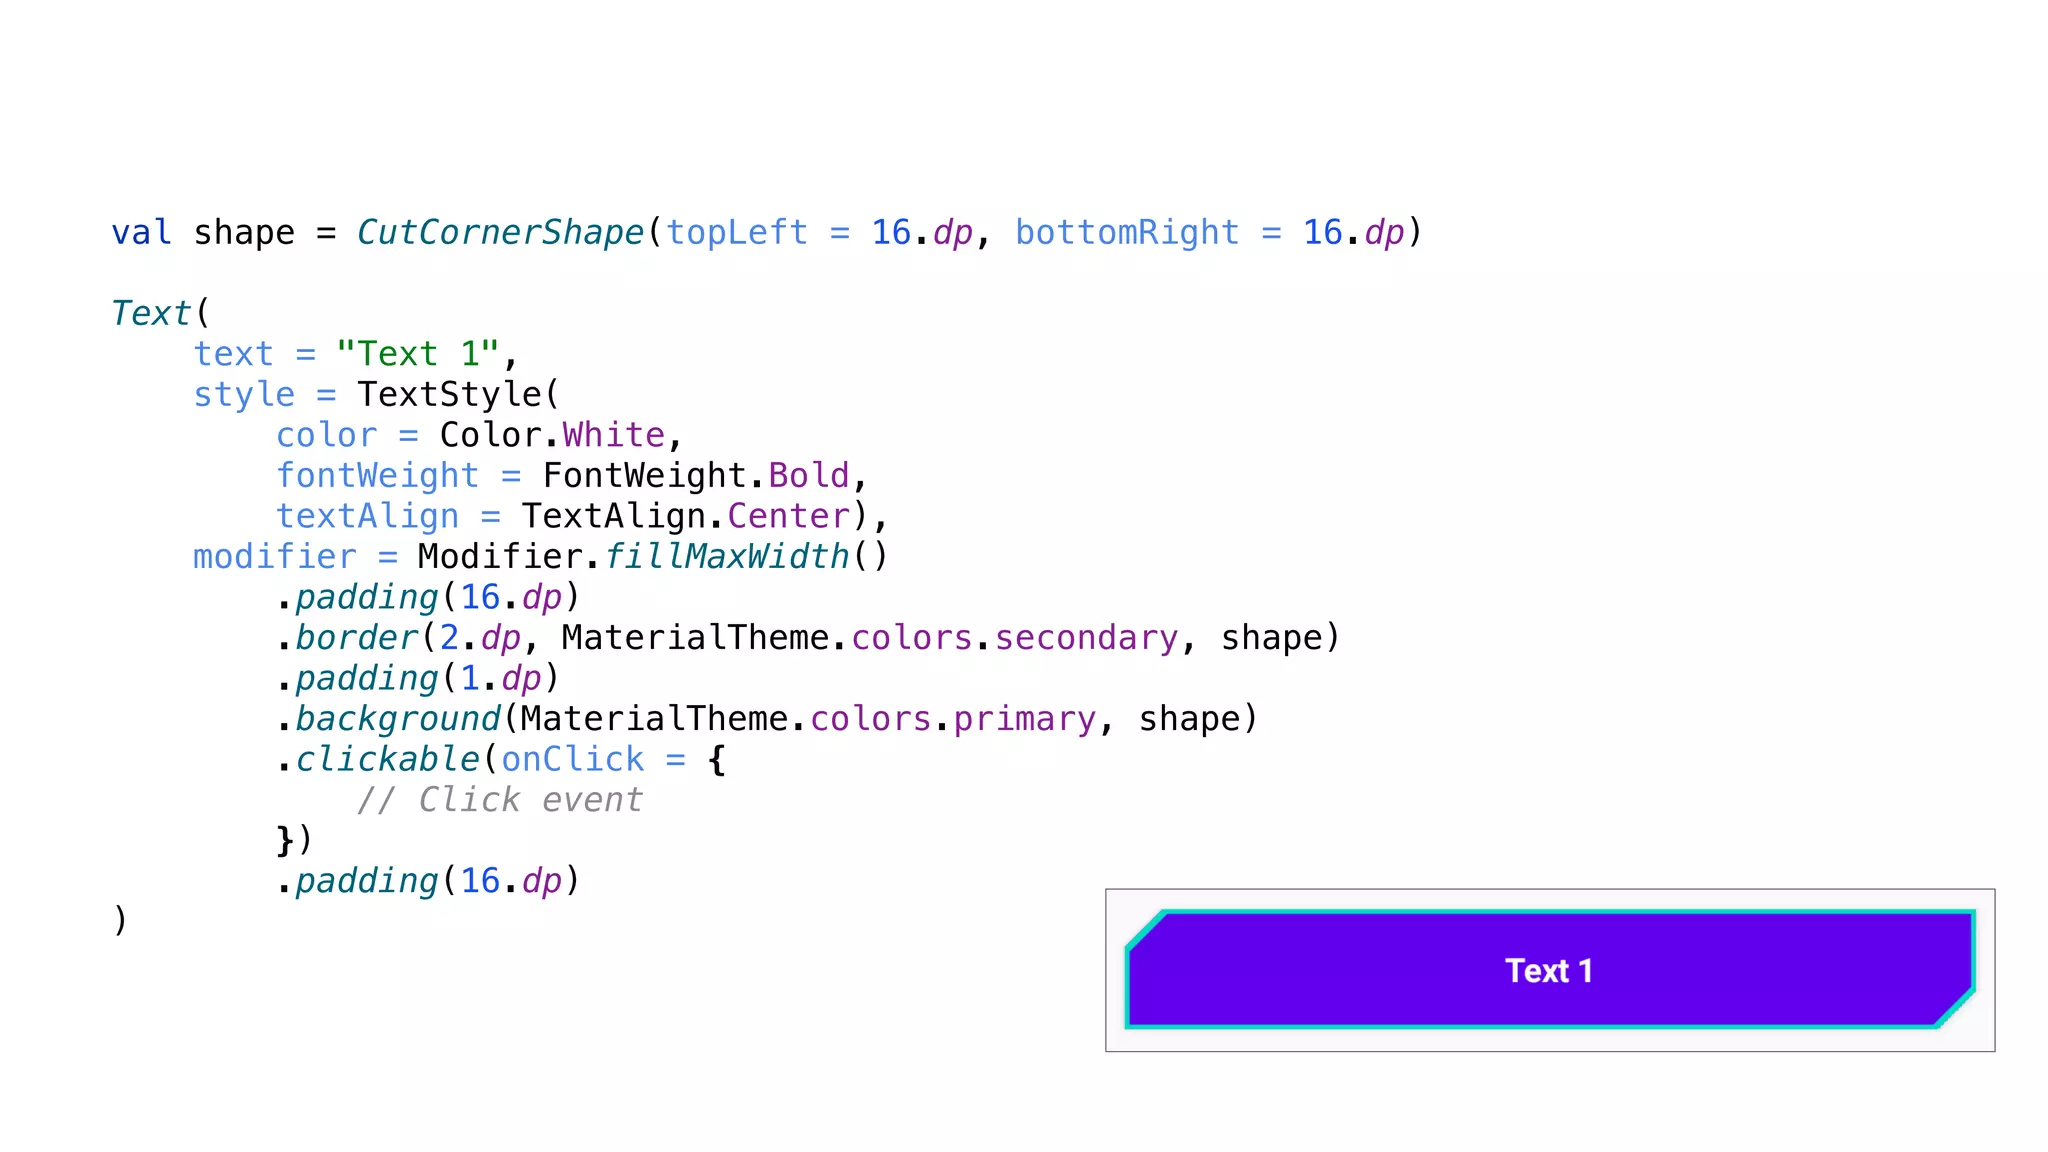Click colors.primary in the background call
Viewport: 2048px width, 1152px height.
[x=952, y=719]
